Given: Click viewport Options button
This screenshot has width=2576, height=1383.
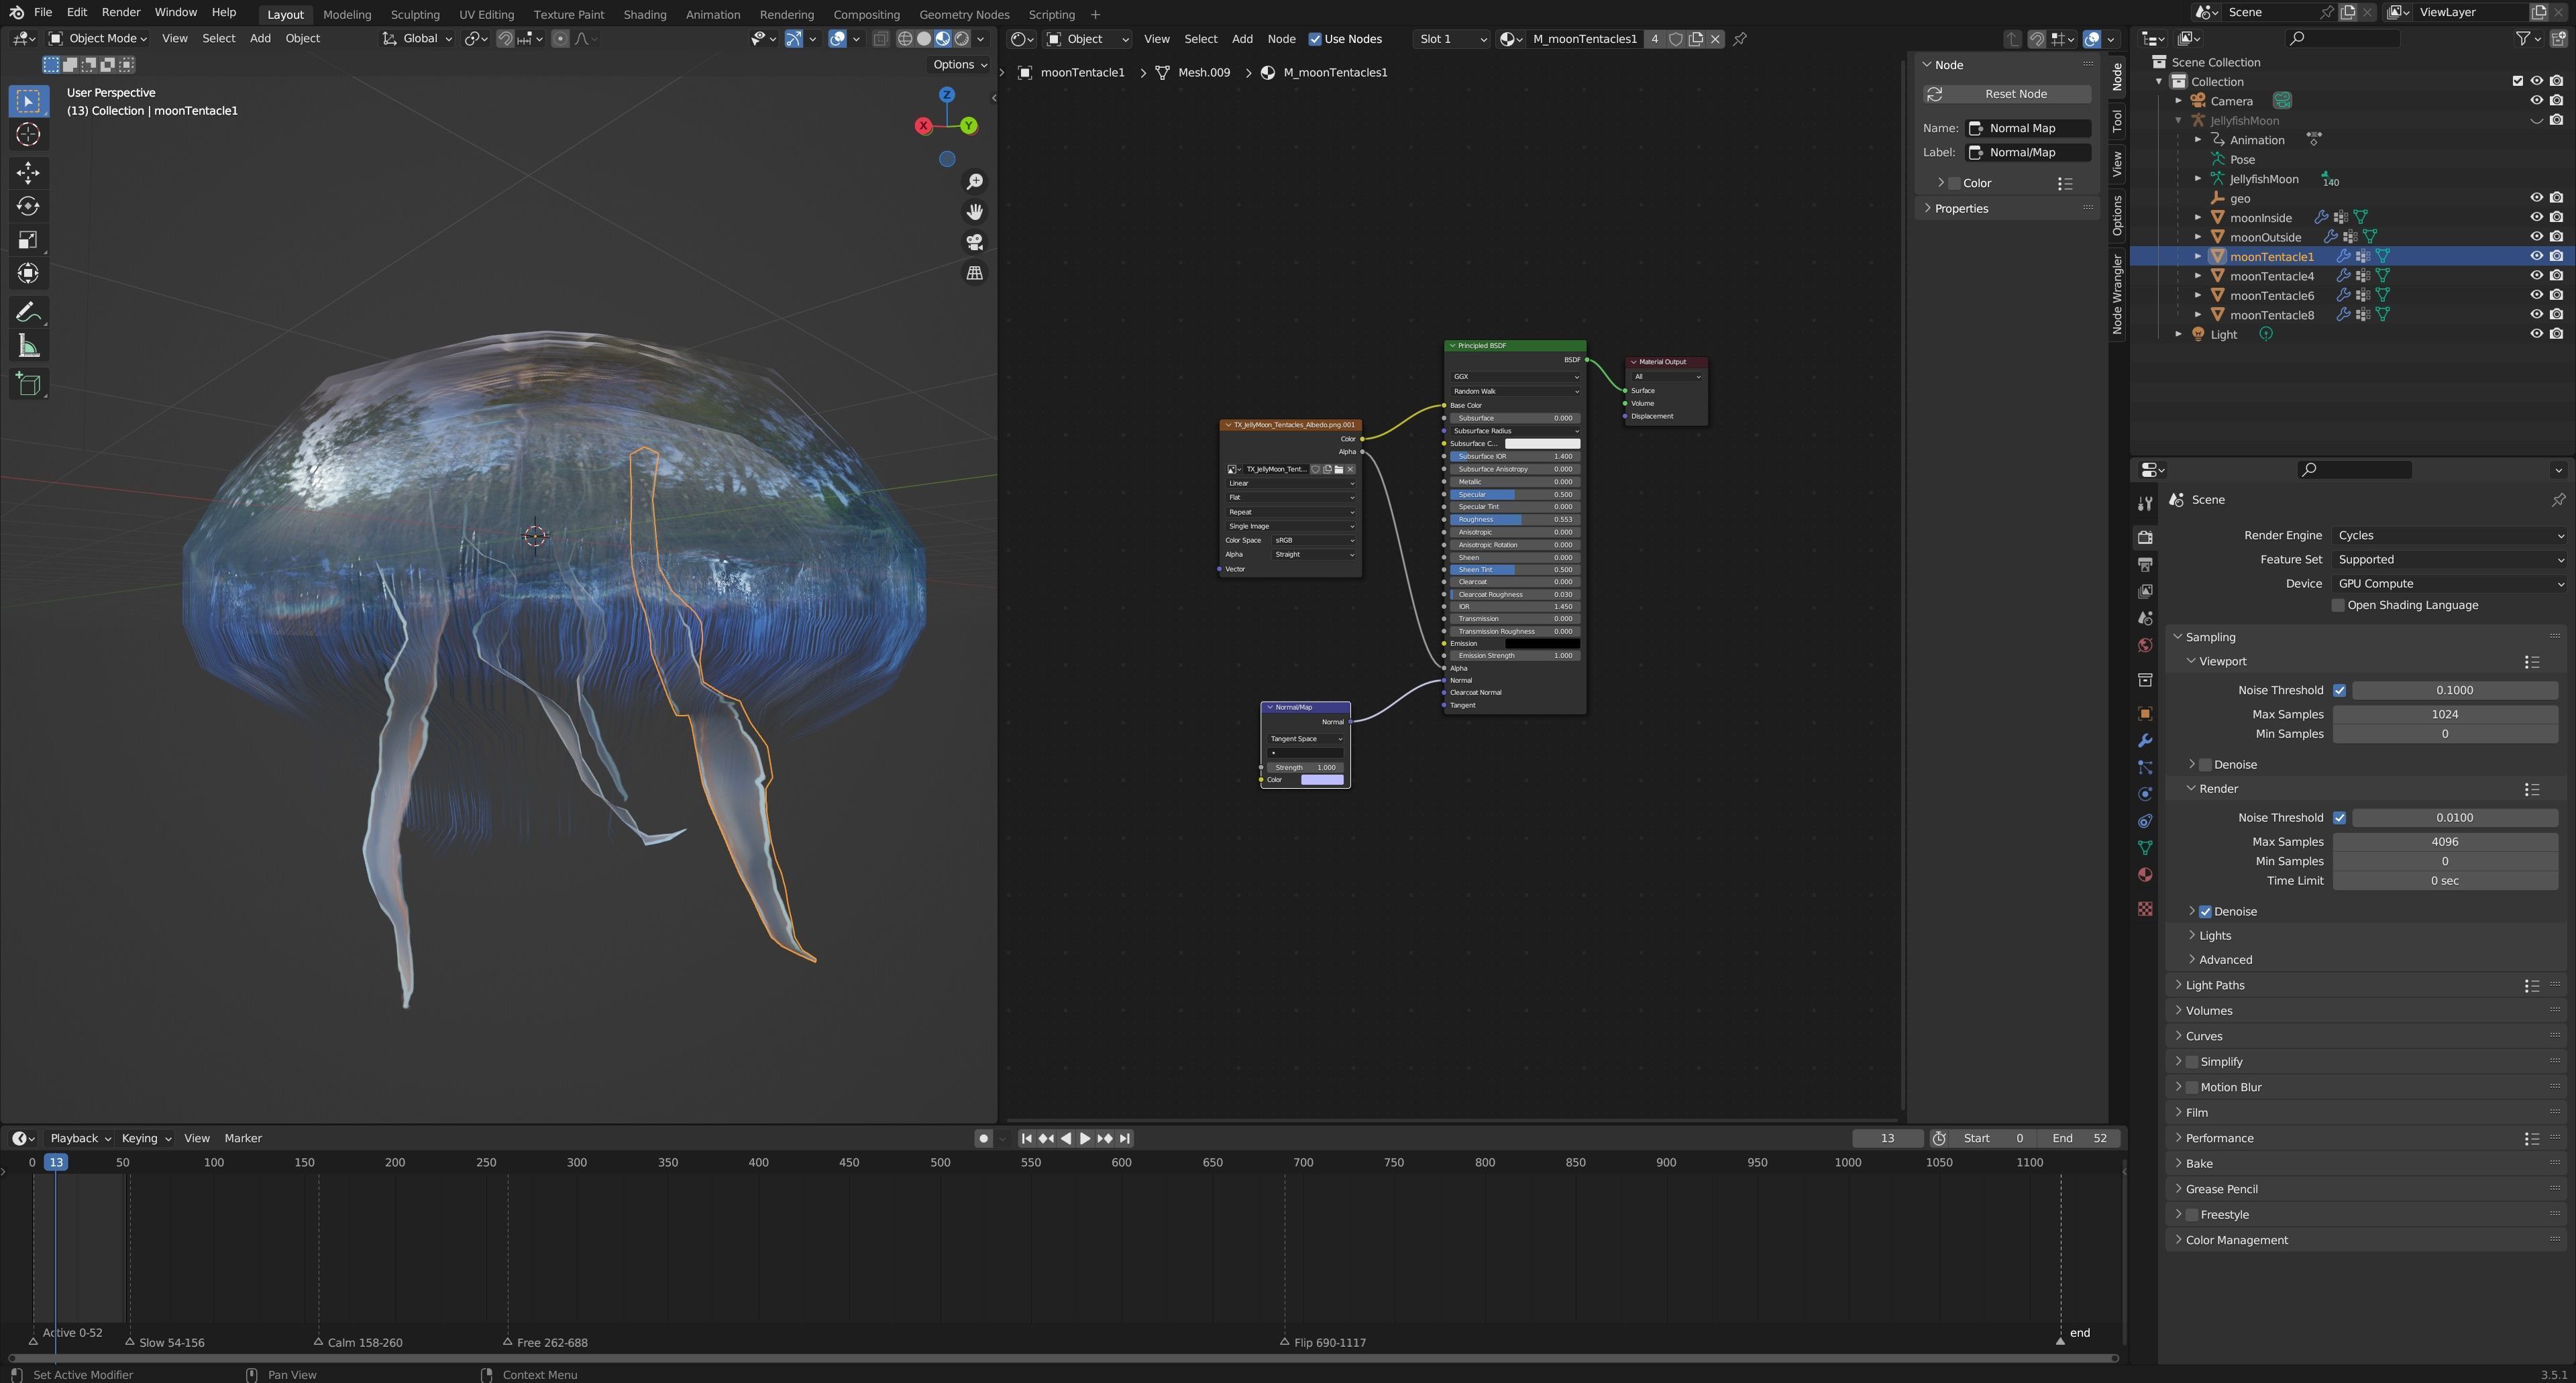Looking at the screenshot, I should 960,64.
